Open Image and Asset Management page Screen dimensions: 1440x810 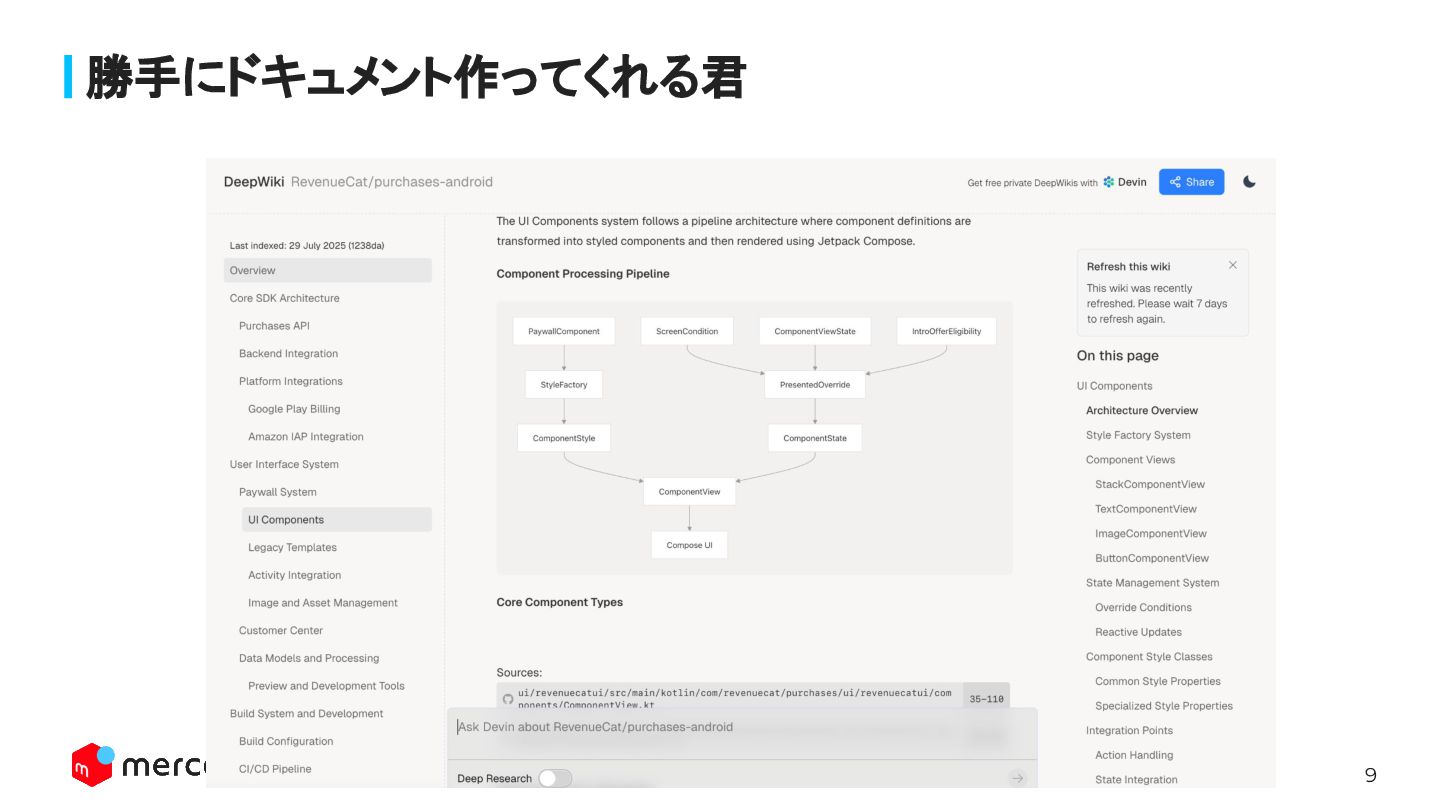click(x=323, y=603)
